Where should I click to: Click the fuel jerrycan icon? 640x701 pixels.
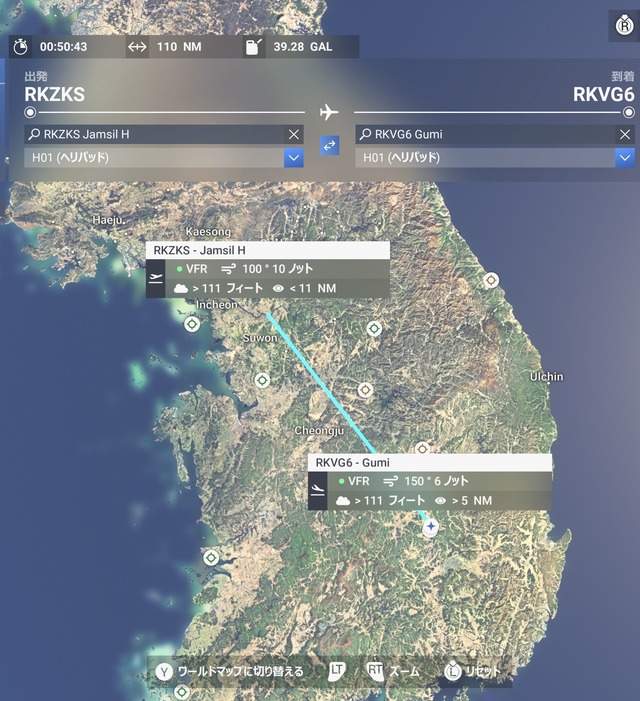253,46
